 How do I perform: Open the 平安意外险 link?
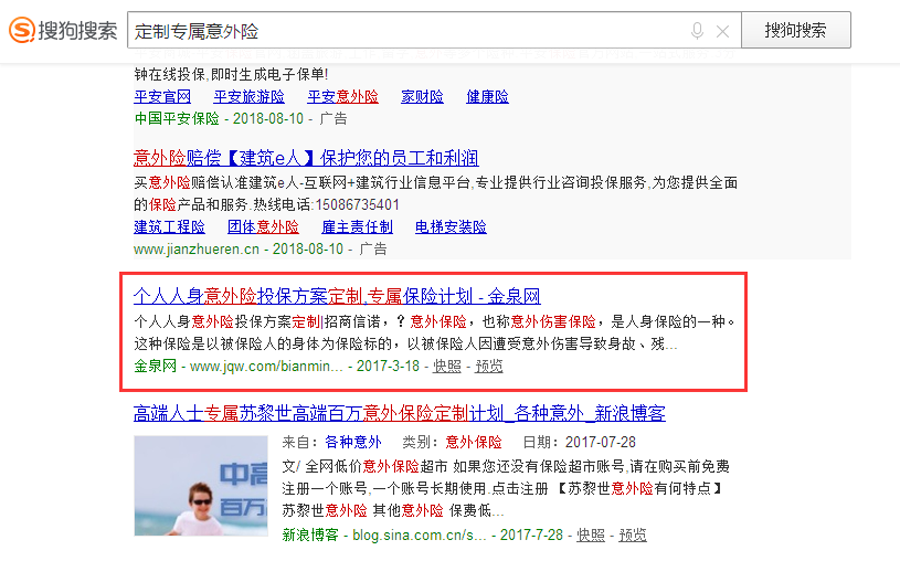tap(343, 96)
